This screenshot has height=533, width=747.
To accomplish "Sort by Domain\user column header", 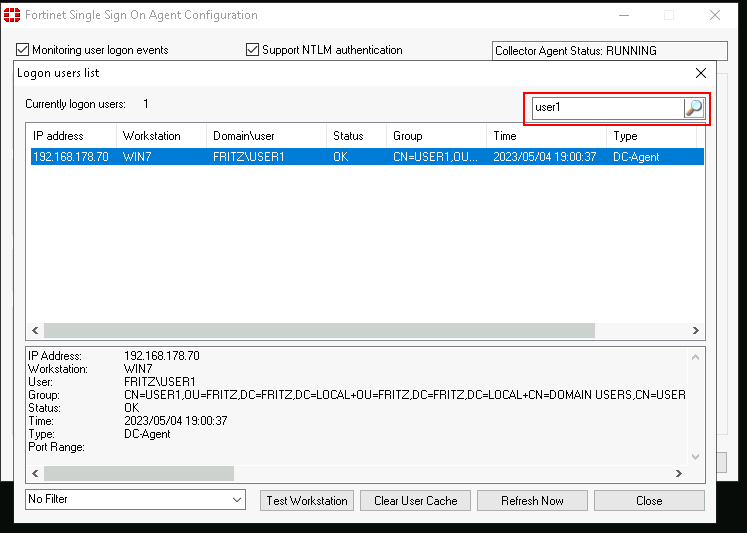I will [267, 136].
